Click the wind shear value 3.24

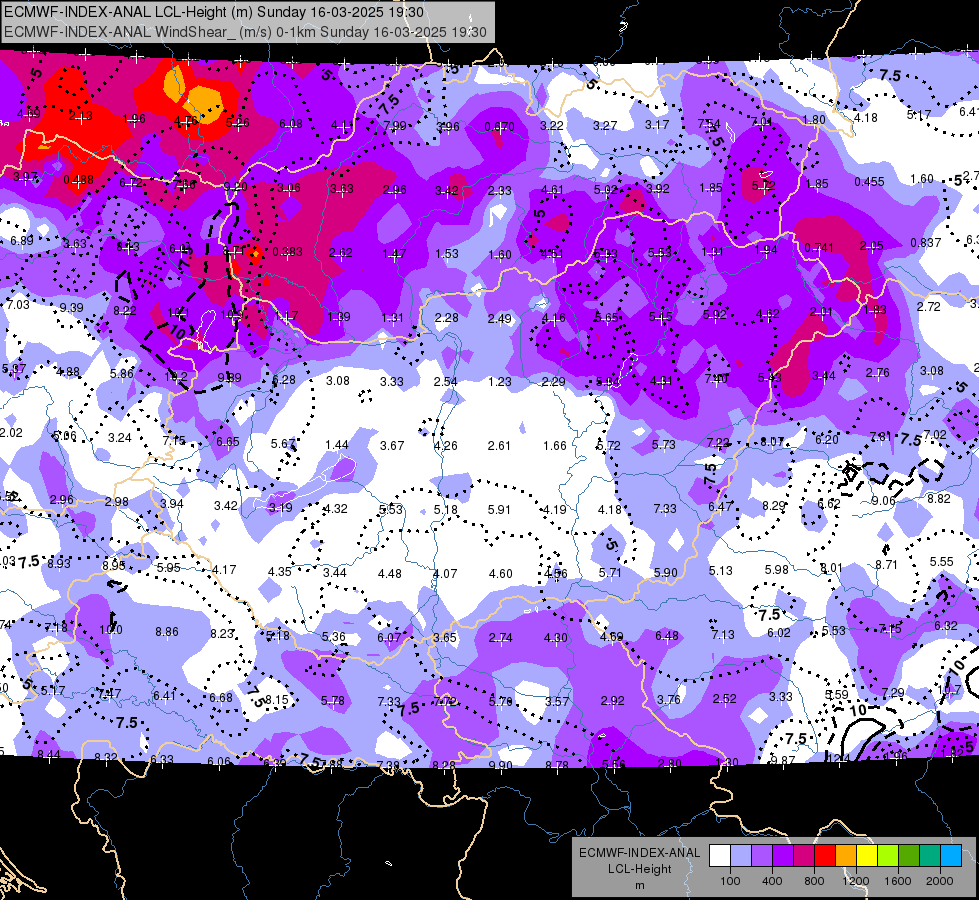click(119, 437)
